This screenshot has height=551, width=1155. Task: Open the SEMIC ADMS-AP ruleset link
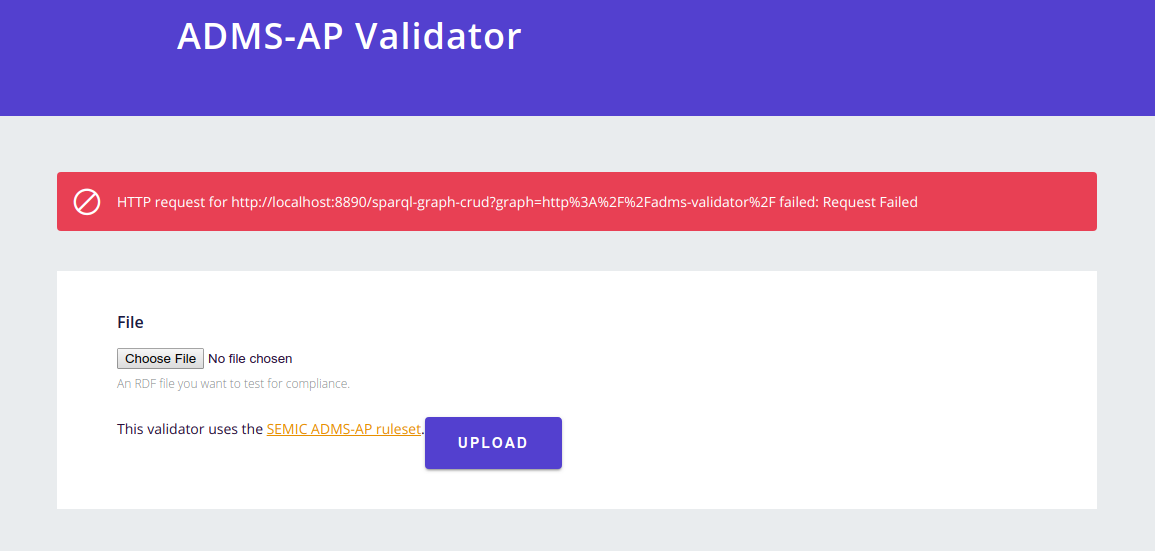[x=344, y=429]
